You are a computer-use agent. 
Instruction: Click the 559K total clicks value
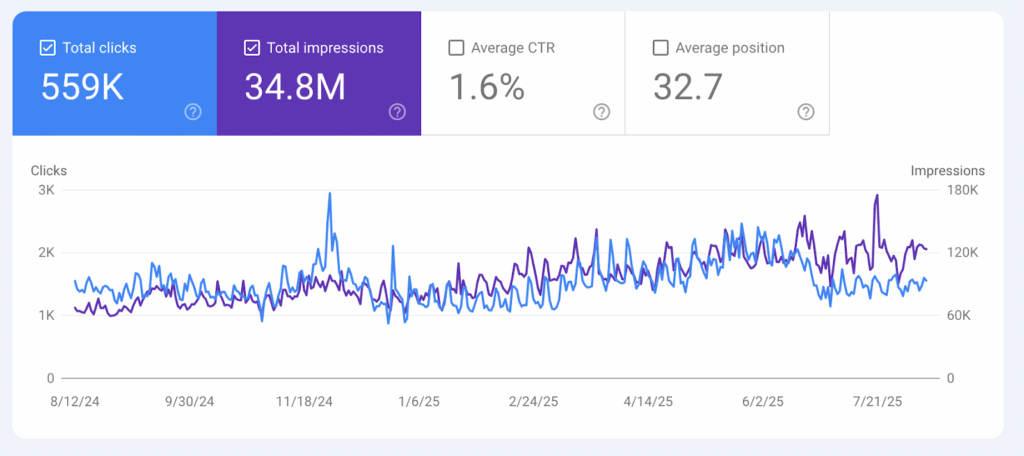[x=82, y=88]
